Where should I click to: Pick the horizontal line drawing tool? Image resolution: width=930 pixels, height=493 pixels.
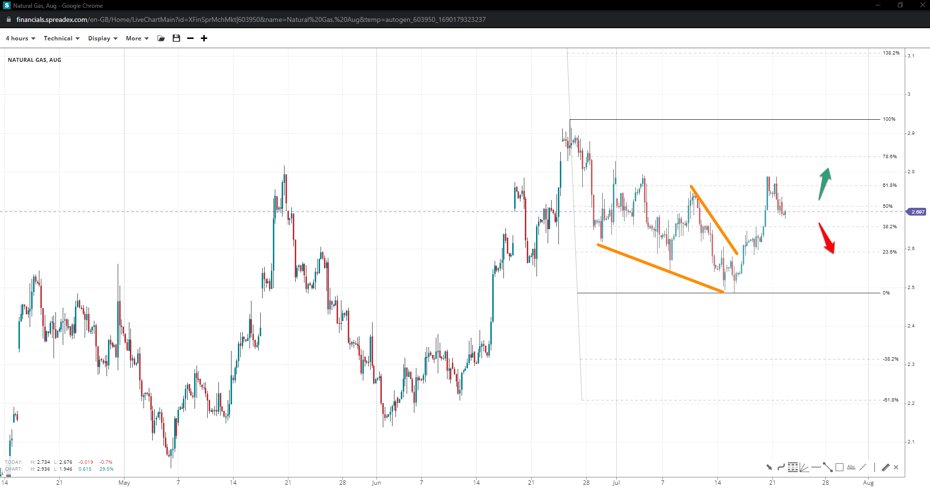[816, 467]
